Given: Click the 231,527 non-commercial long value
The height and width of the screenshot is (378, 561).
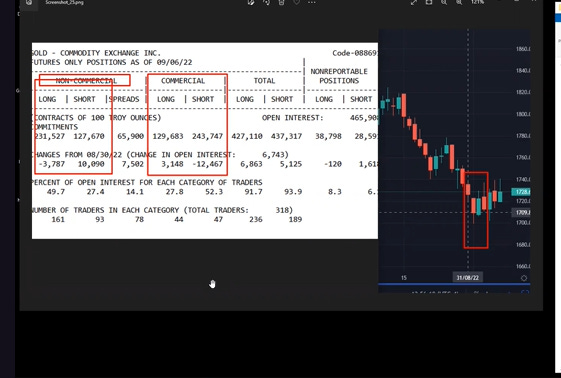Looking at the screenshot, I should point(49,136).
